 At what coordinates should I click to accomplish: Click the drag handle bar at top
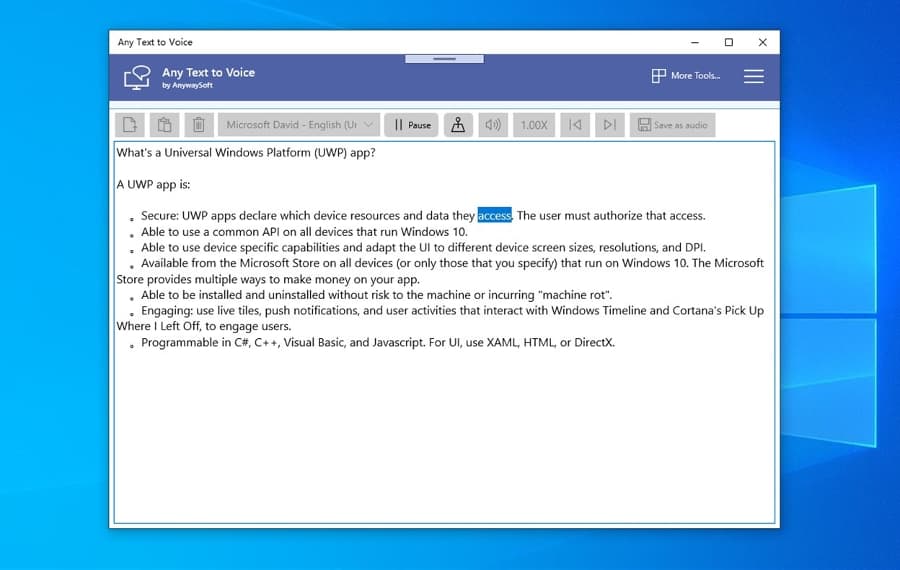444,59
